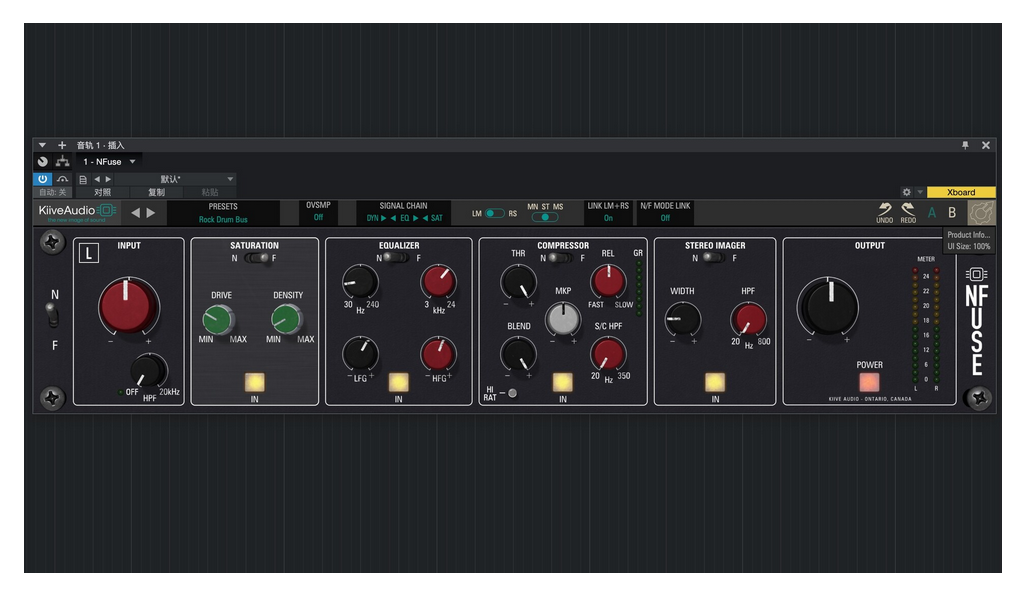This screenshot has height=594, width=1016.
Task: Click the yellow Xboard button
Action: tap(961, 192)
